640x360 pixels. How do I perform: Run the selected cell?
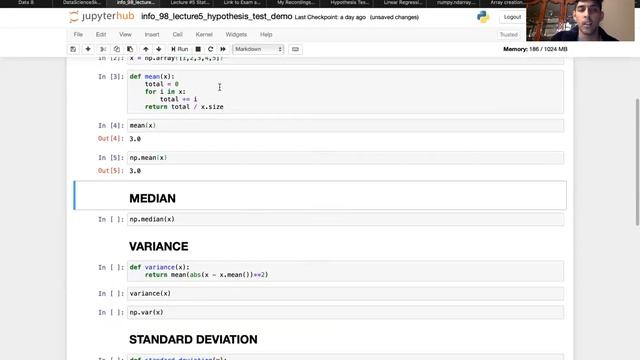pos(180,49)
